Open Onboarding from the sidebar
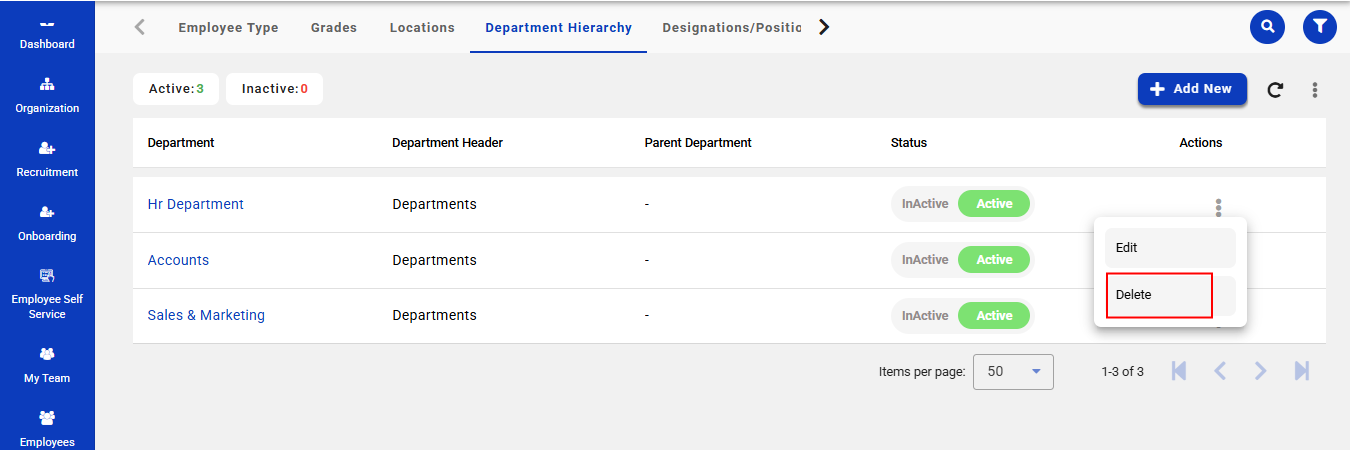Image resolution: width=1350 pixels, height=450 pixels. click(47, 223)
